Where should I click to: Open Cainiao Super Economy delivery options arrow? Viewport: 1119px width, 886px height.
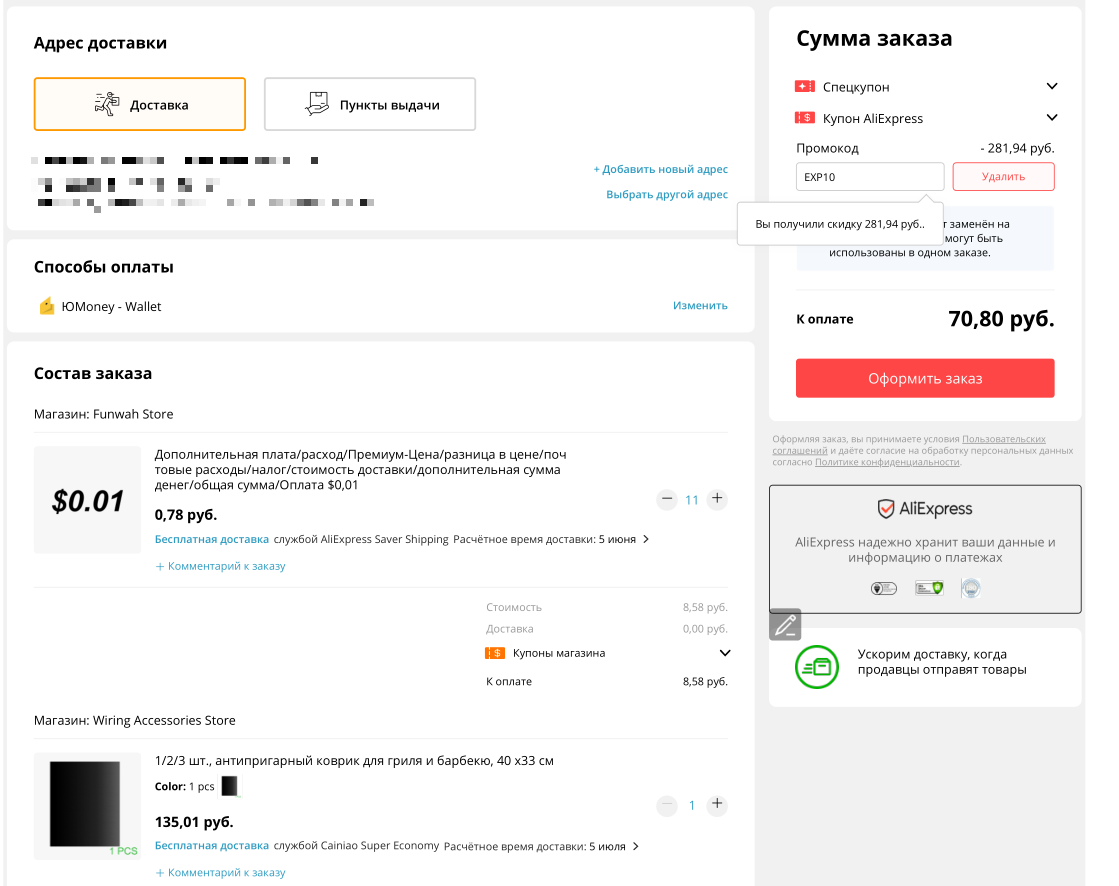(636, 846)
